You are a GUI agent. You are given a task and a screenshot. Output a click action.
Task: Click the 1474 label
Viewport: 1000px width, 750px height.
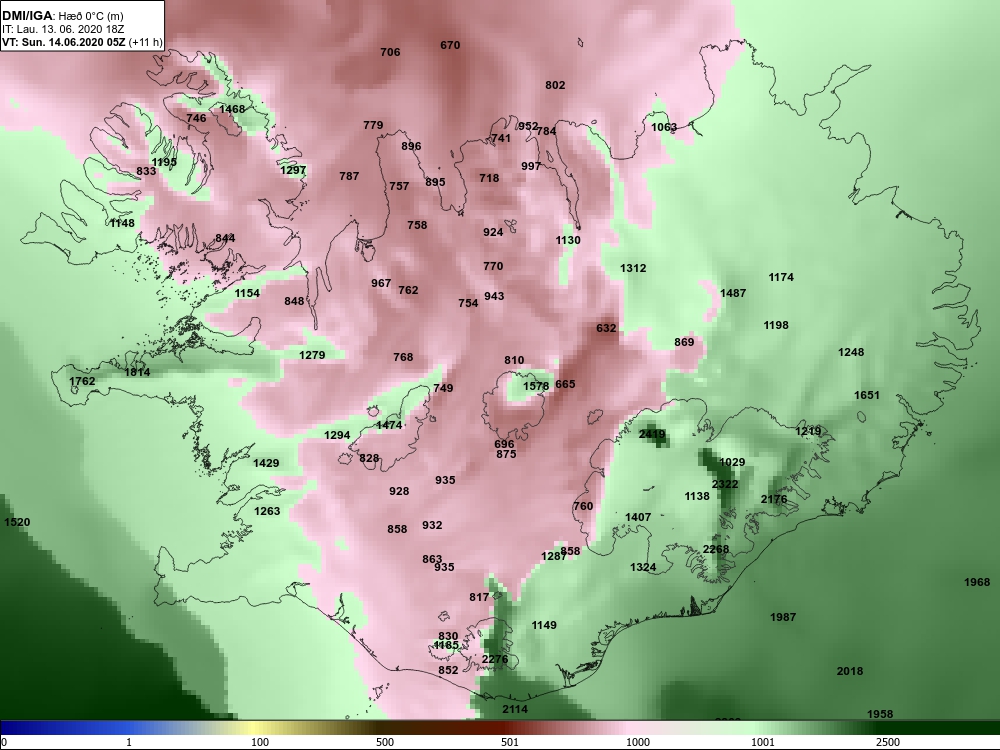pos(389,425)
